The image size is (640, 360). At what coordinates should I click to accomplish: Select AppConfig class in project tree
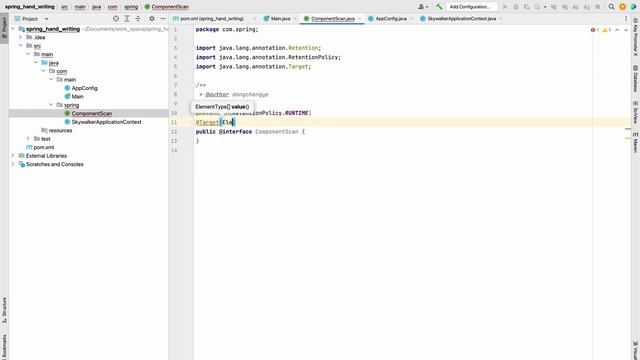click(84, 88)
